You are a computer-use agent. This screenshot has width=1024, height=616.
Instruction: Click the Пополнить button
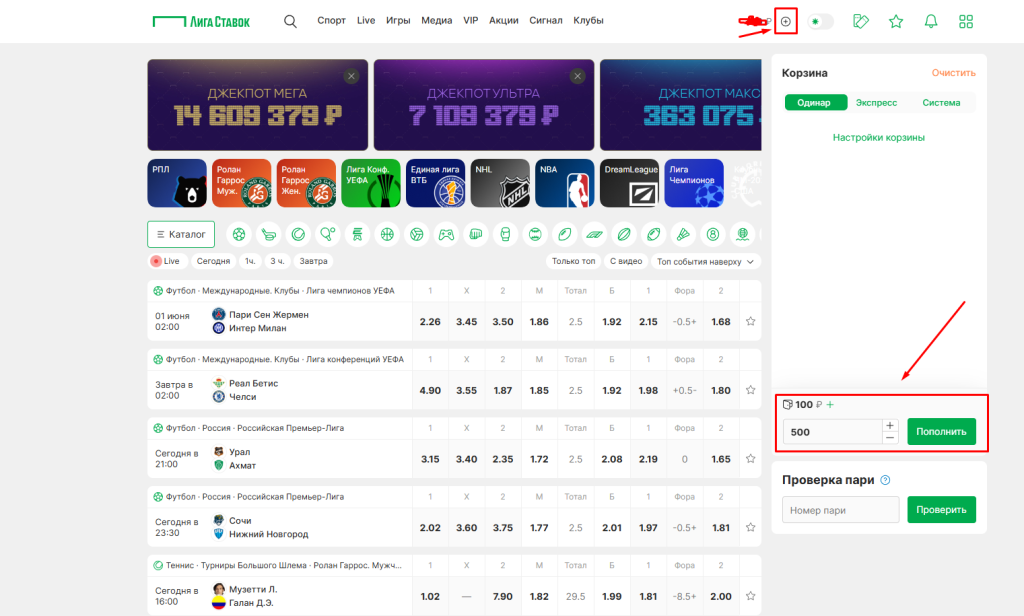point(941,432)
